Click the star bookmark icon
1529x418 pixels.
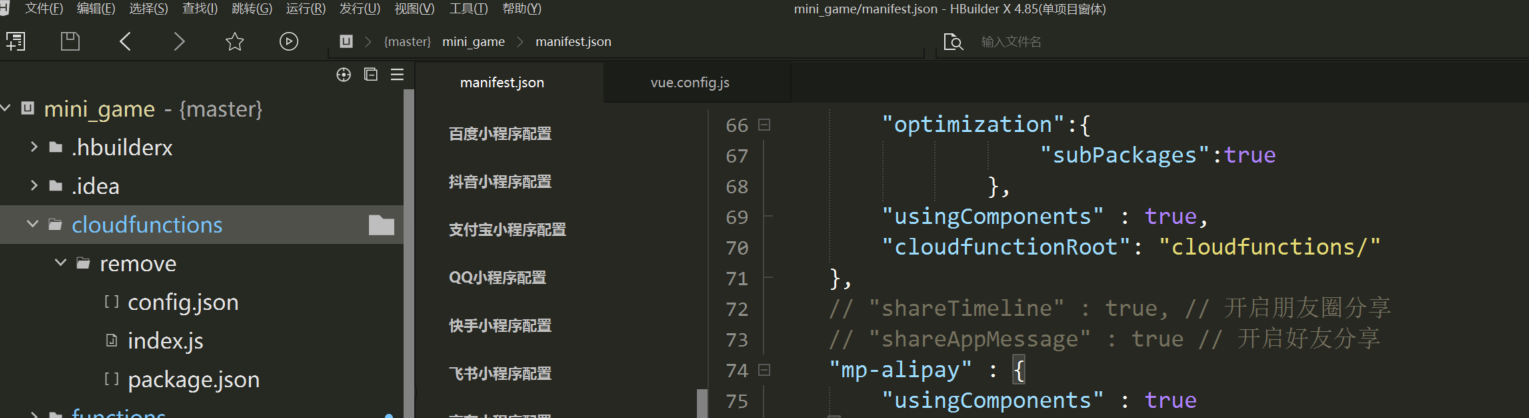click(234, 41)
